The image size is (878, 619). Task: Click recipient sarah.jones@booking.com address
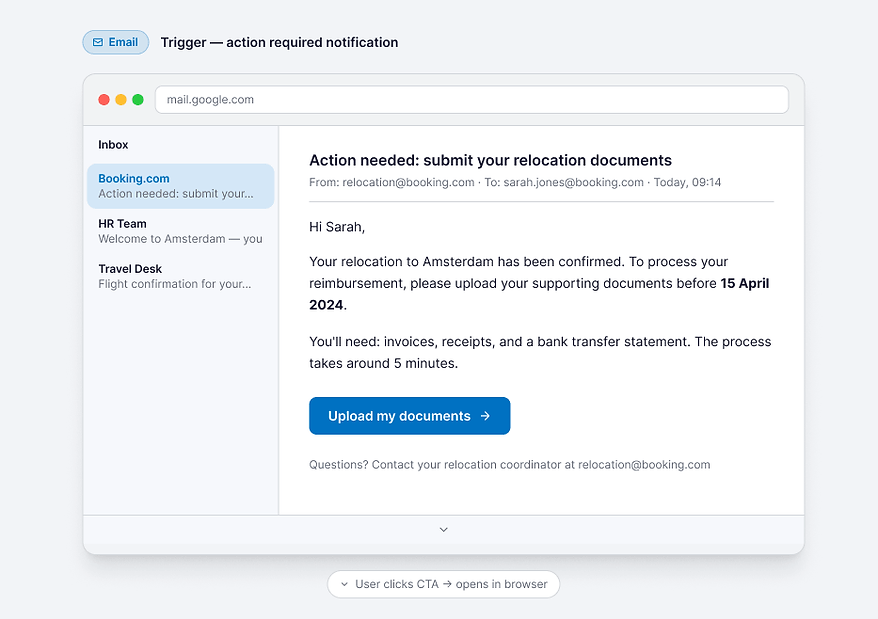click(573, 182)
